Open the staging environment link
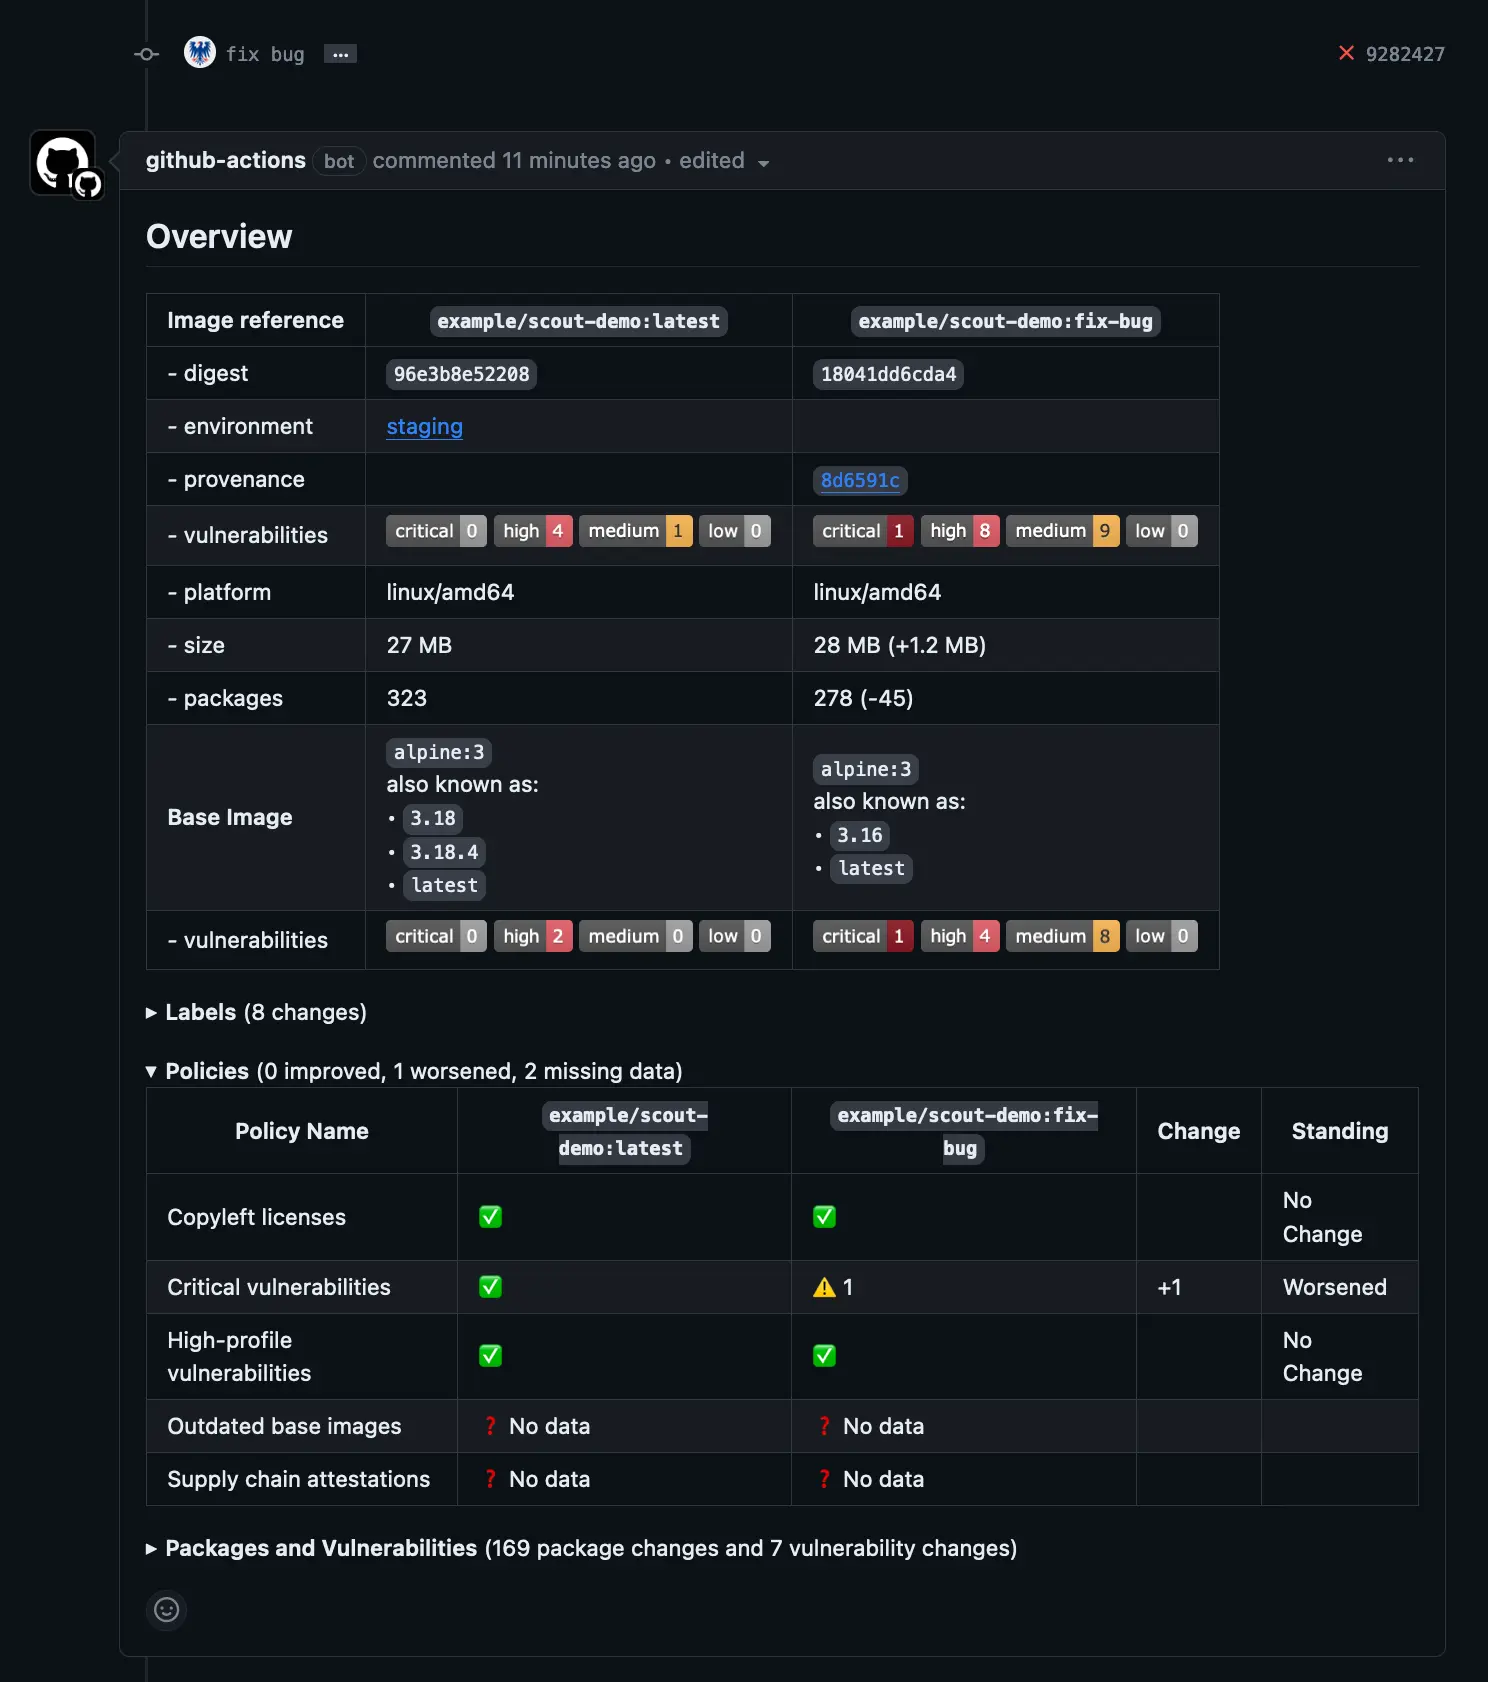Screen dimensions: 1488x1682 click(424, 427)
